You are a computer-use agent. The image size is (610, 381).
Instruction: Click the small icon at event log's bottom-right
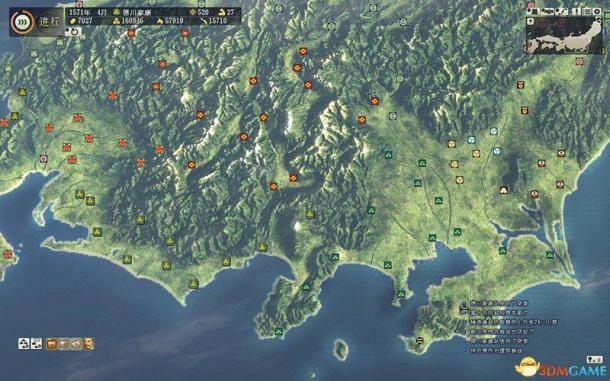point(594,359)
